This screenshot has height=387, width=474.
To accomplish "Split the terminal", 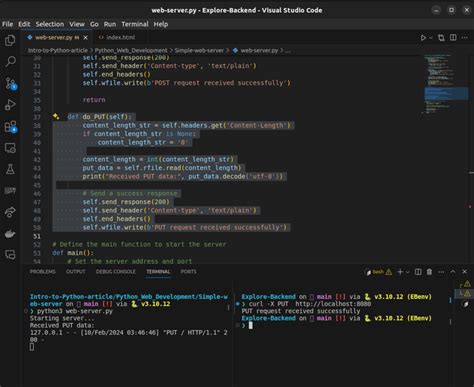I will [x=418, y=272].
